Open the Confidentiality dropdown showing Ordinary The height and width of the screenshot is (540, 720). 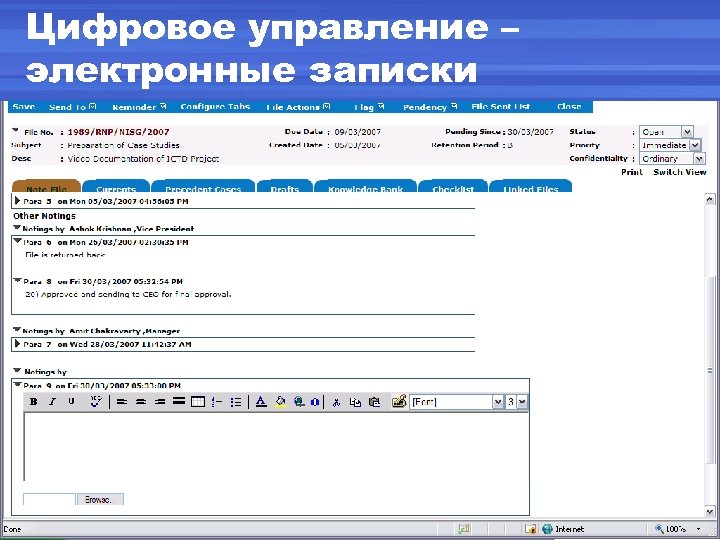(x=699, y=159)
